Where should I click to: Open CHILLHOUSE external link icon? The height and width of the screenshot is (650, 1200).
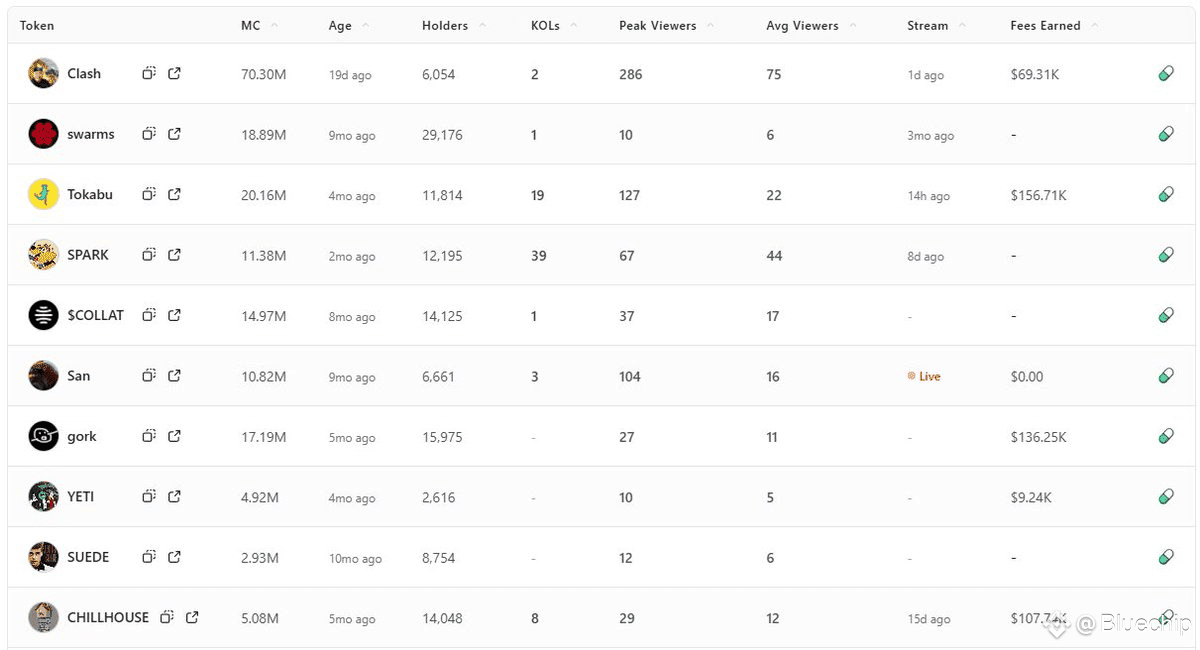click(192, 617)
